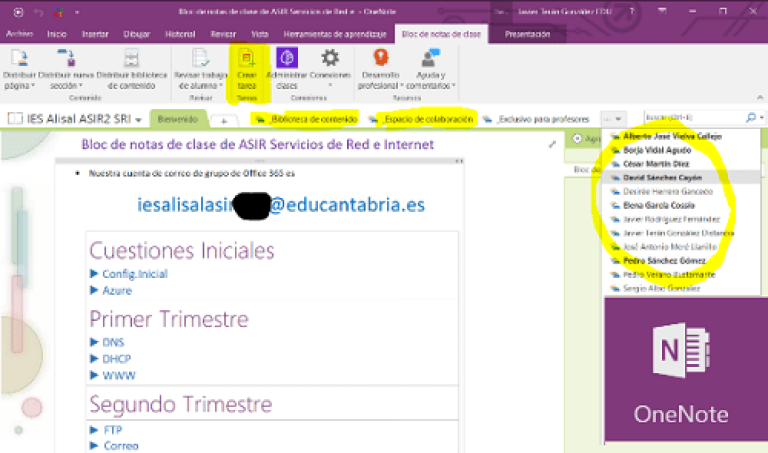Select Bloc de notas de clase tab
Viewport: 768px width, 453px height.
point(441,34)
